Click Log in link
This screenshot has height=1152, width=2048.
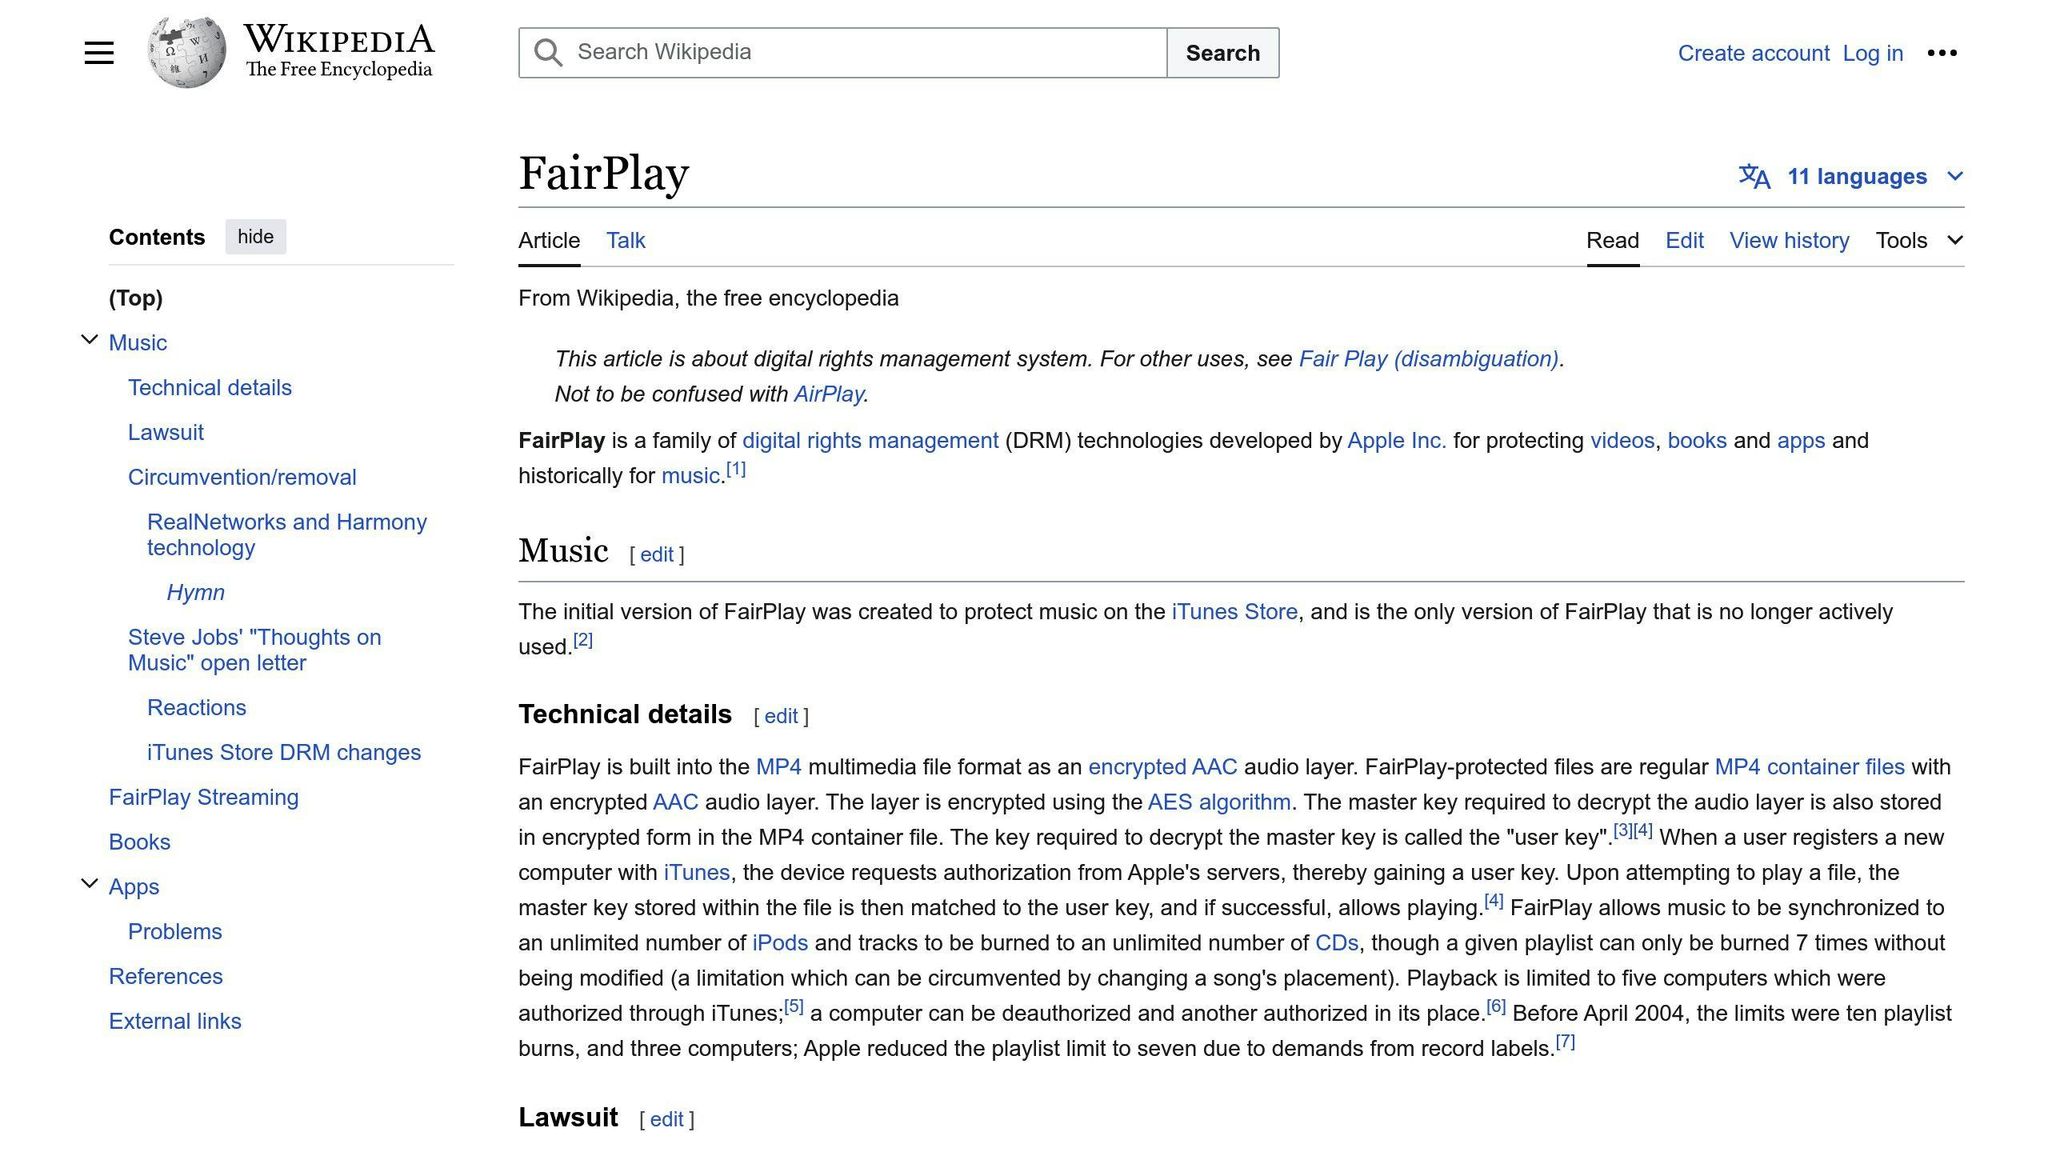(x=1872, y=53)
